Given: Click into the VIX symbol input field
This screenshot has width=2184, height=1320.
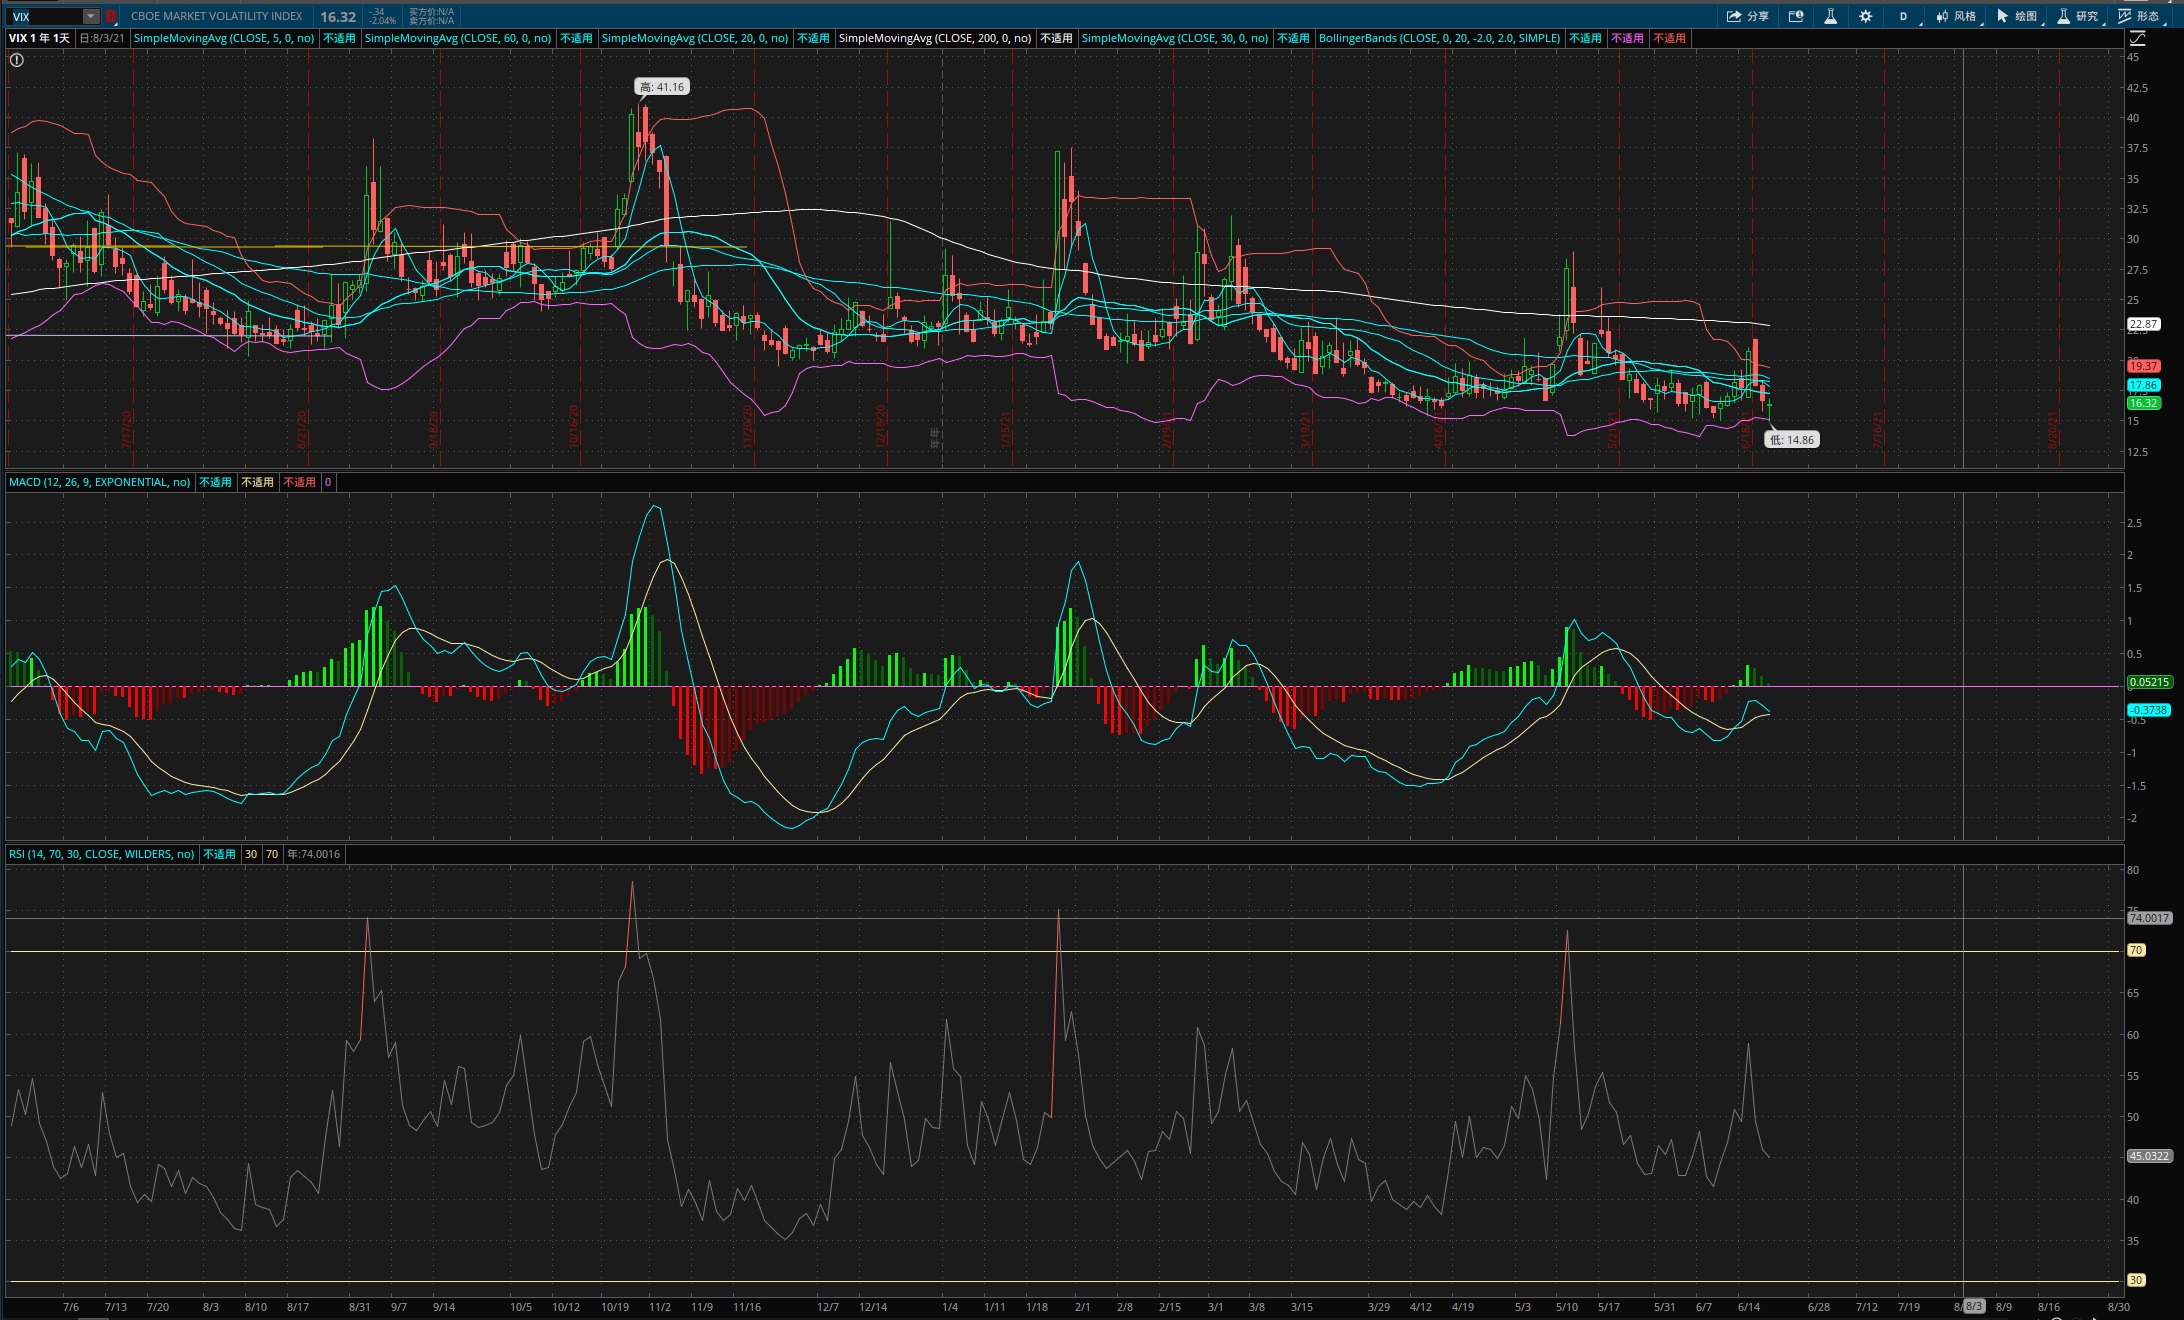Looking at the screenshot, I should click(42, 16).
